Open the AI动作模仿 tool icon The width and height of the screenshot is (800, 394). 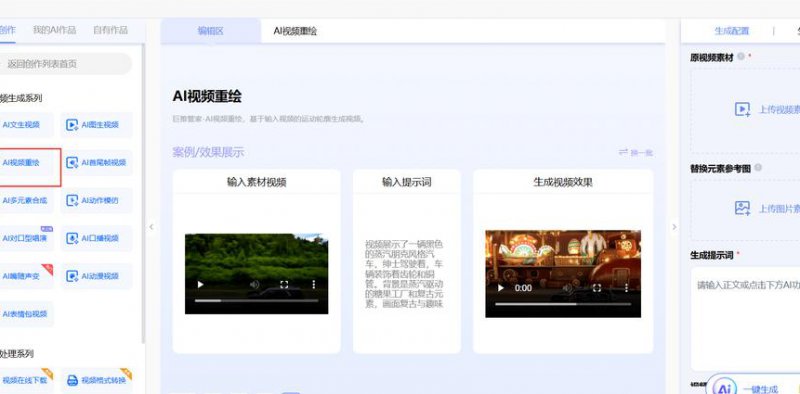pos(72,201)
